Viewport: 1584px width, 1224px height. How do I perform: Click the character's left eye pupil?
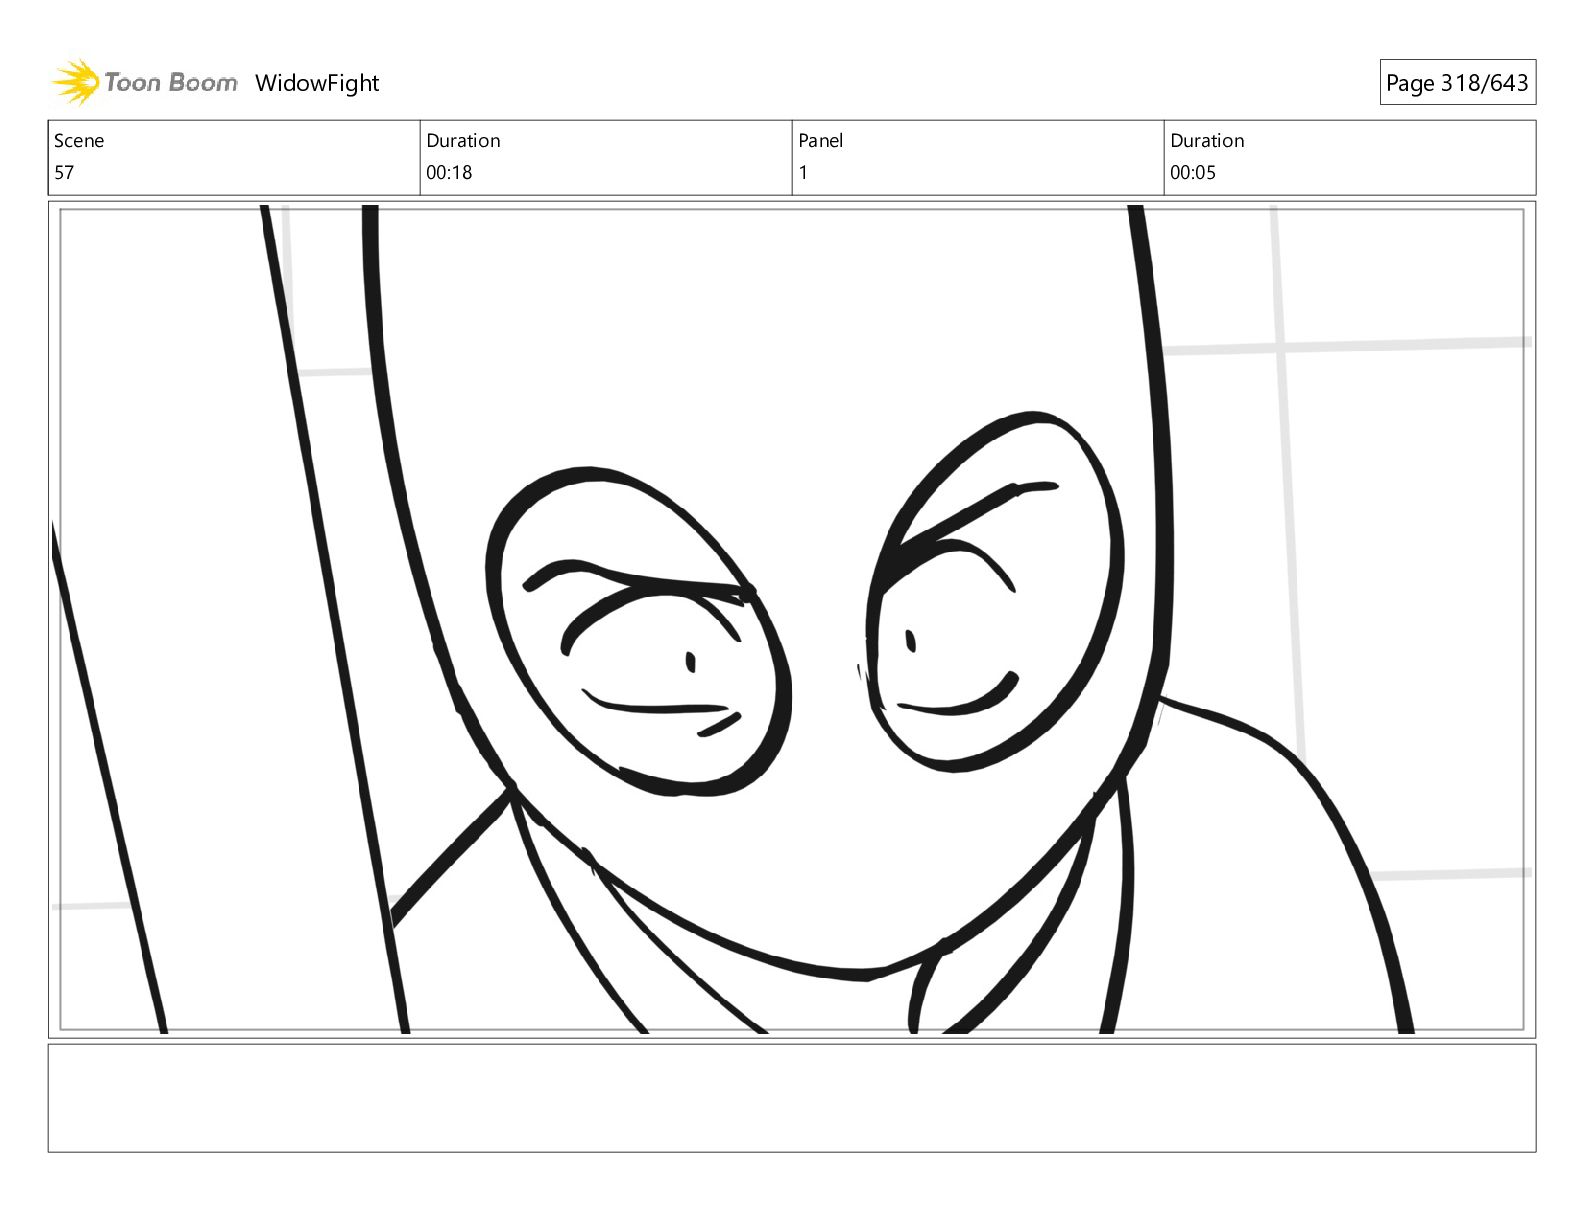690,661
